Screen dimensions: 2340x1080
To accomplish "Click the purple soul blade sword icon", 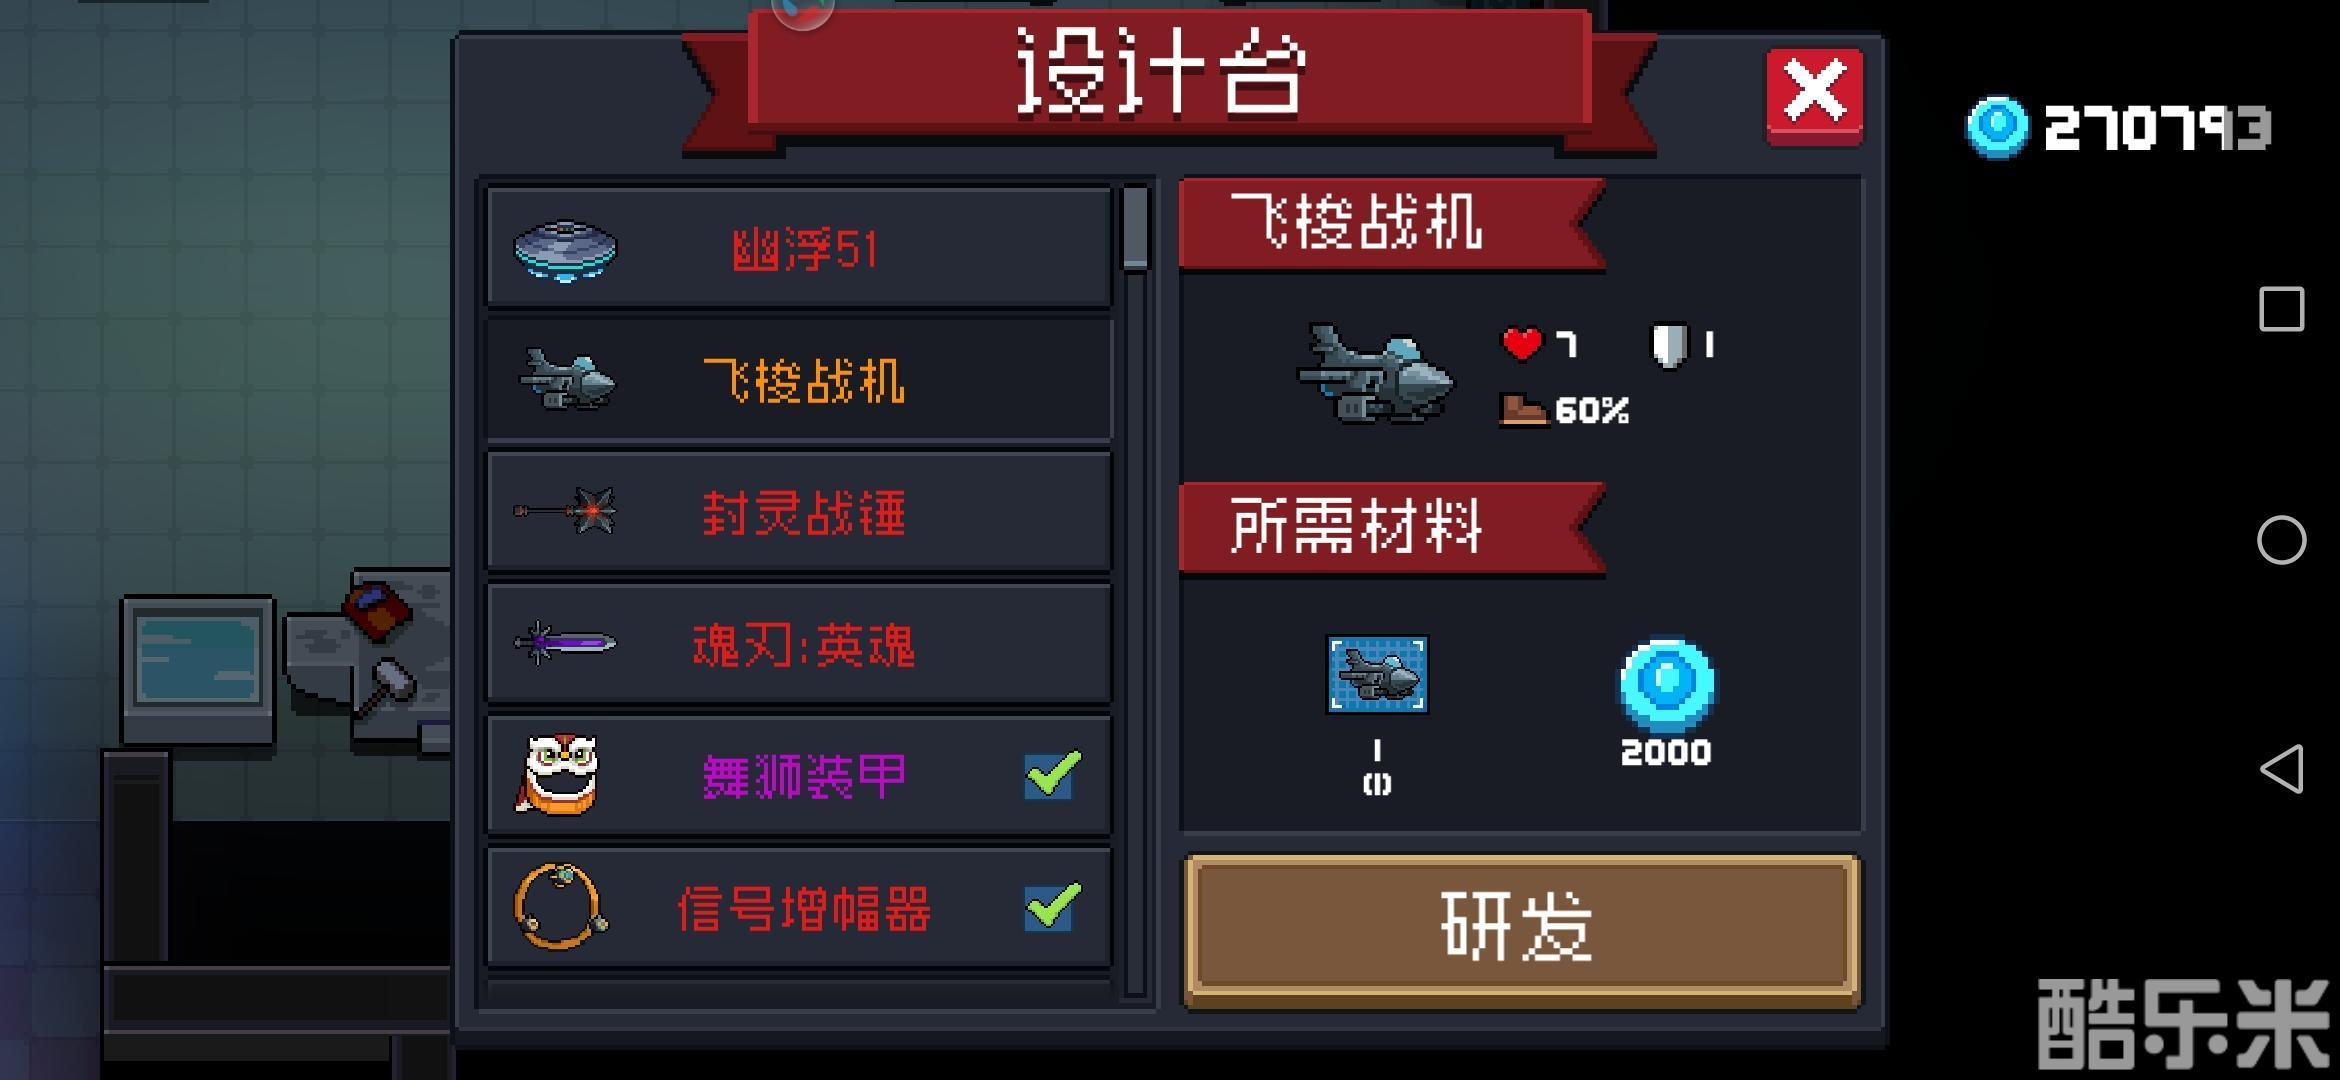I will pos(565,643).
